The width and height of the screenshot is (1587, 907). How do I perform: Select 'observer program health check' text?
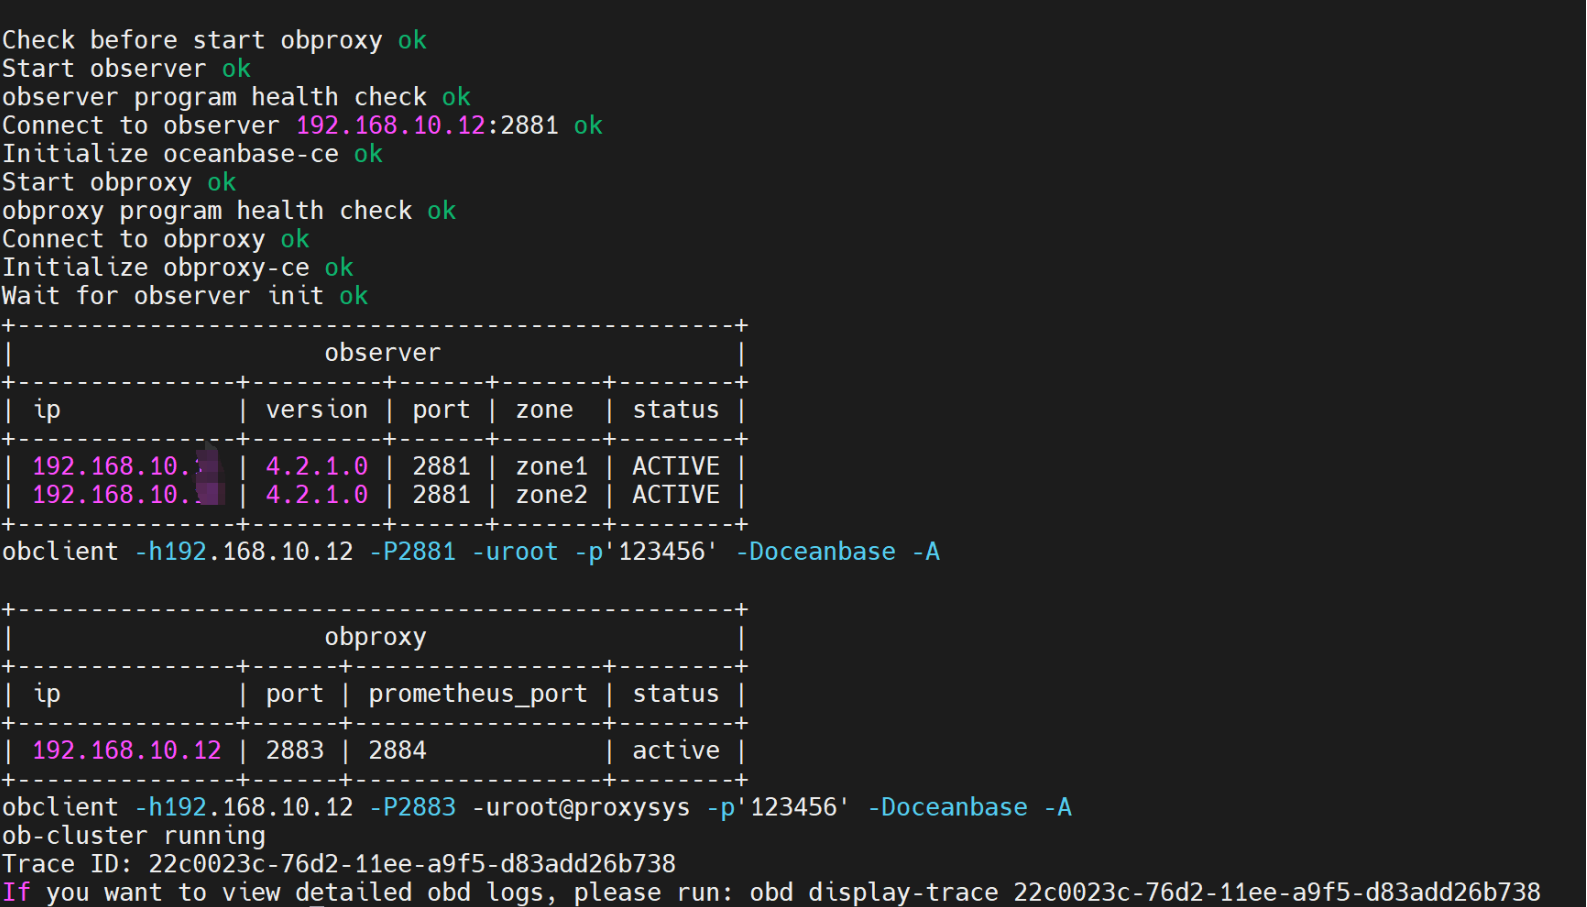coord(214,97)
